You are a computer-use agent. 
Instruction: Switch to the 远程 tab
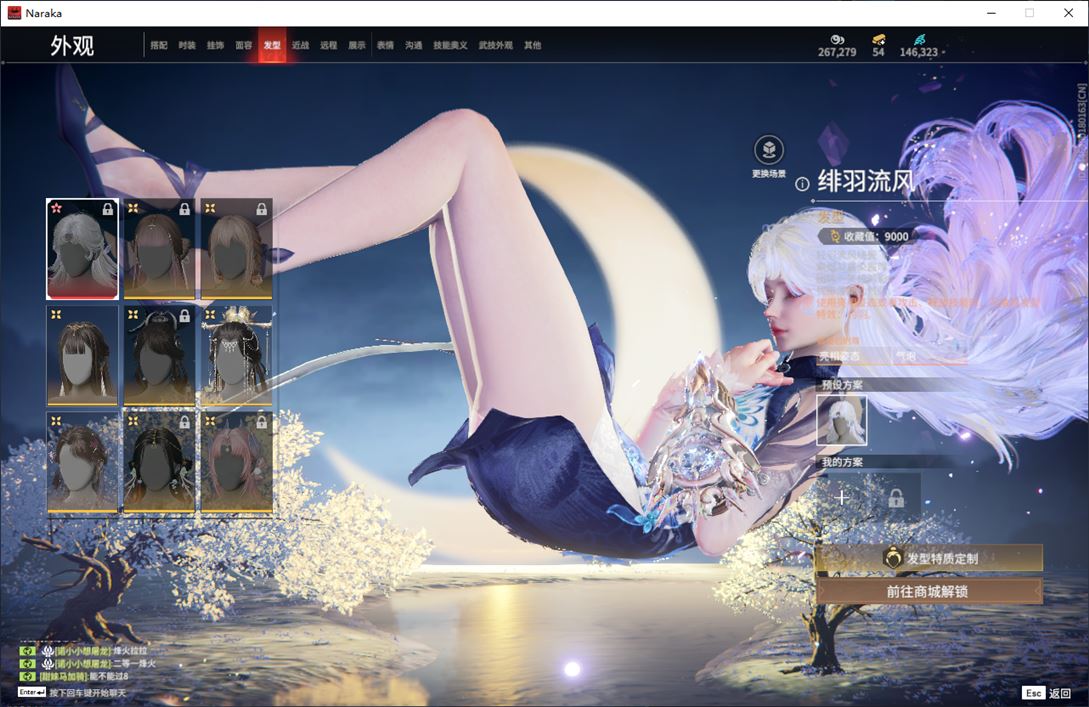[329, 45]
